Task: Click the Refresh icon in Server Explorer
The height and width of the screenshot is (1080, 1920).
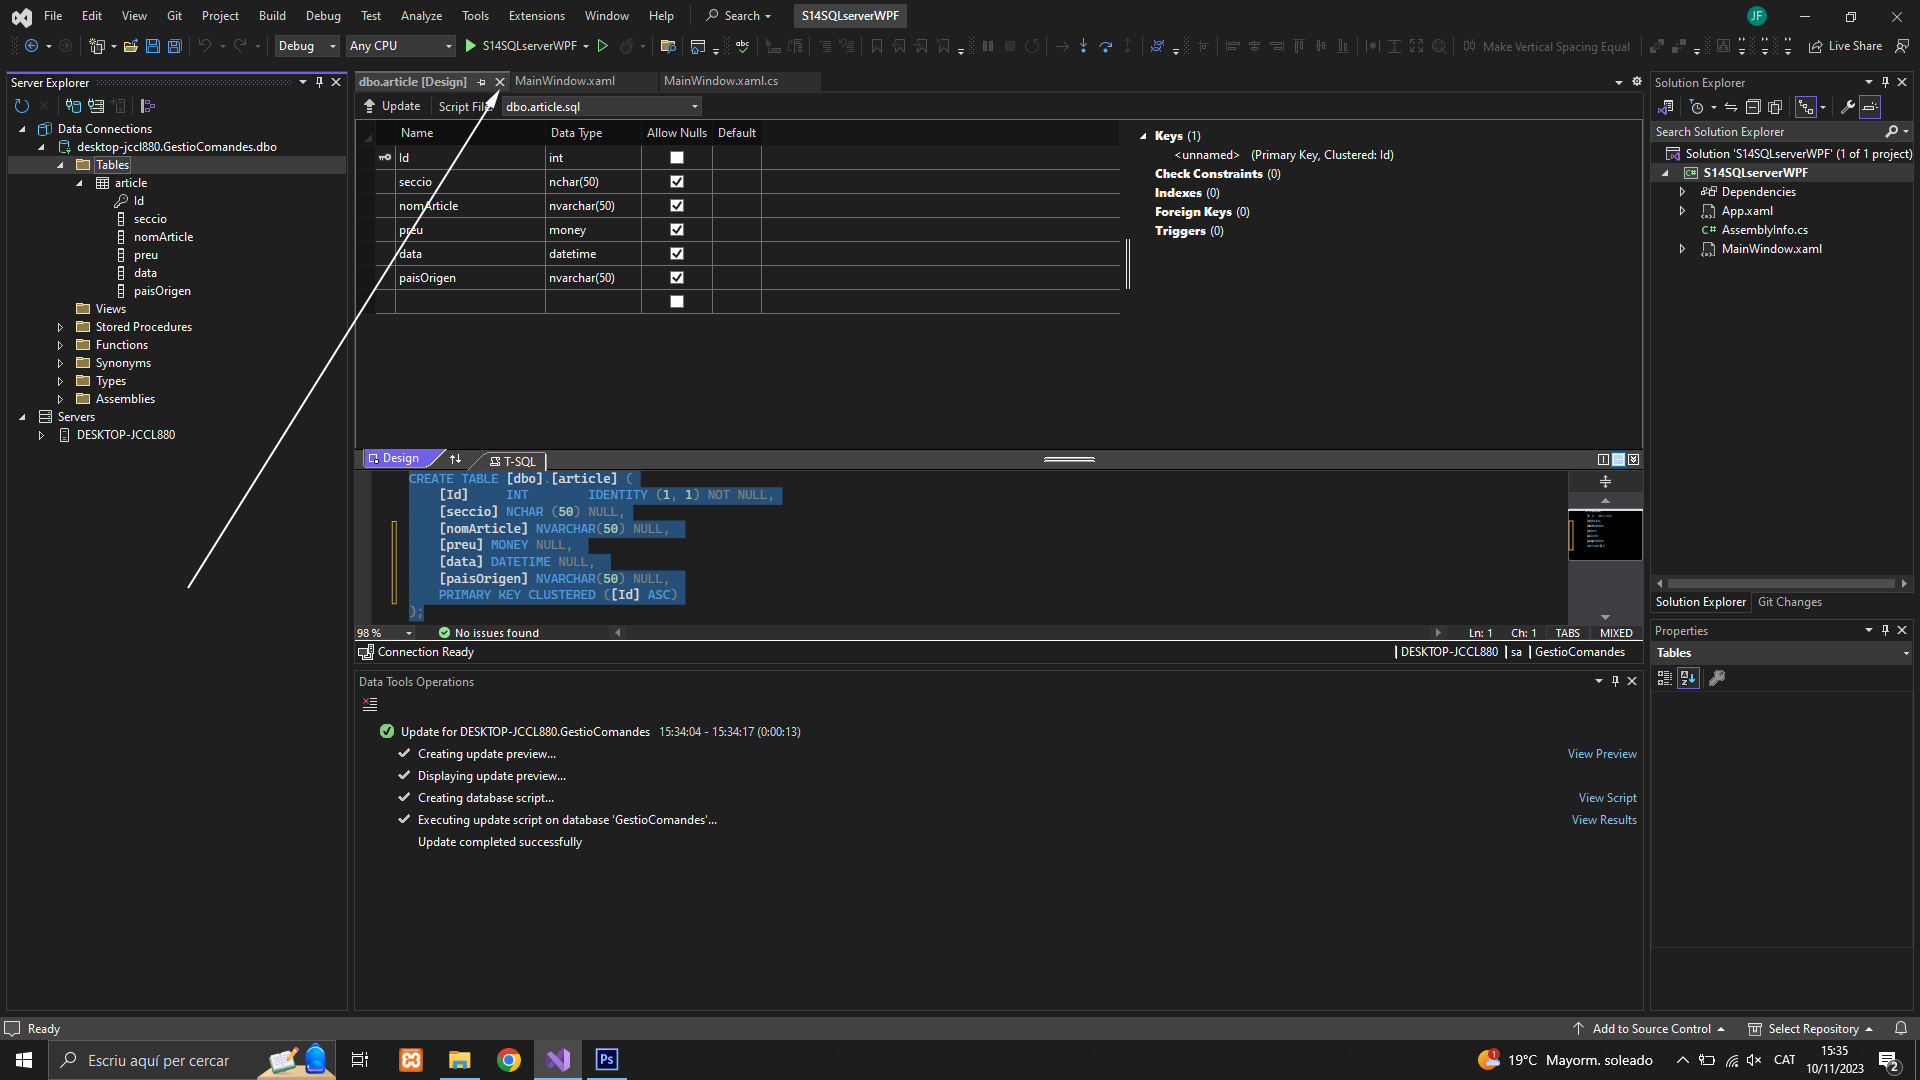Action: tap(22, 106)
